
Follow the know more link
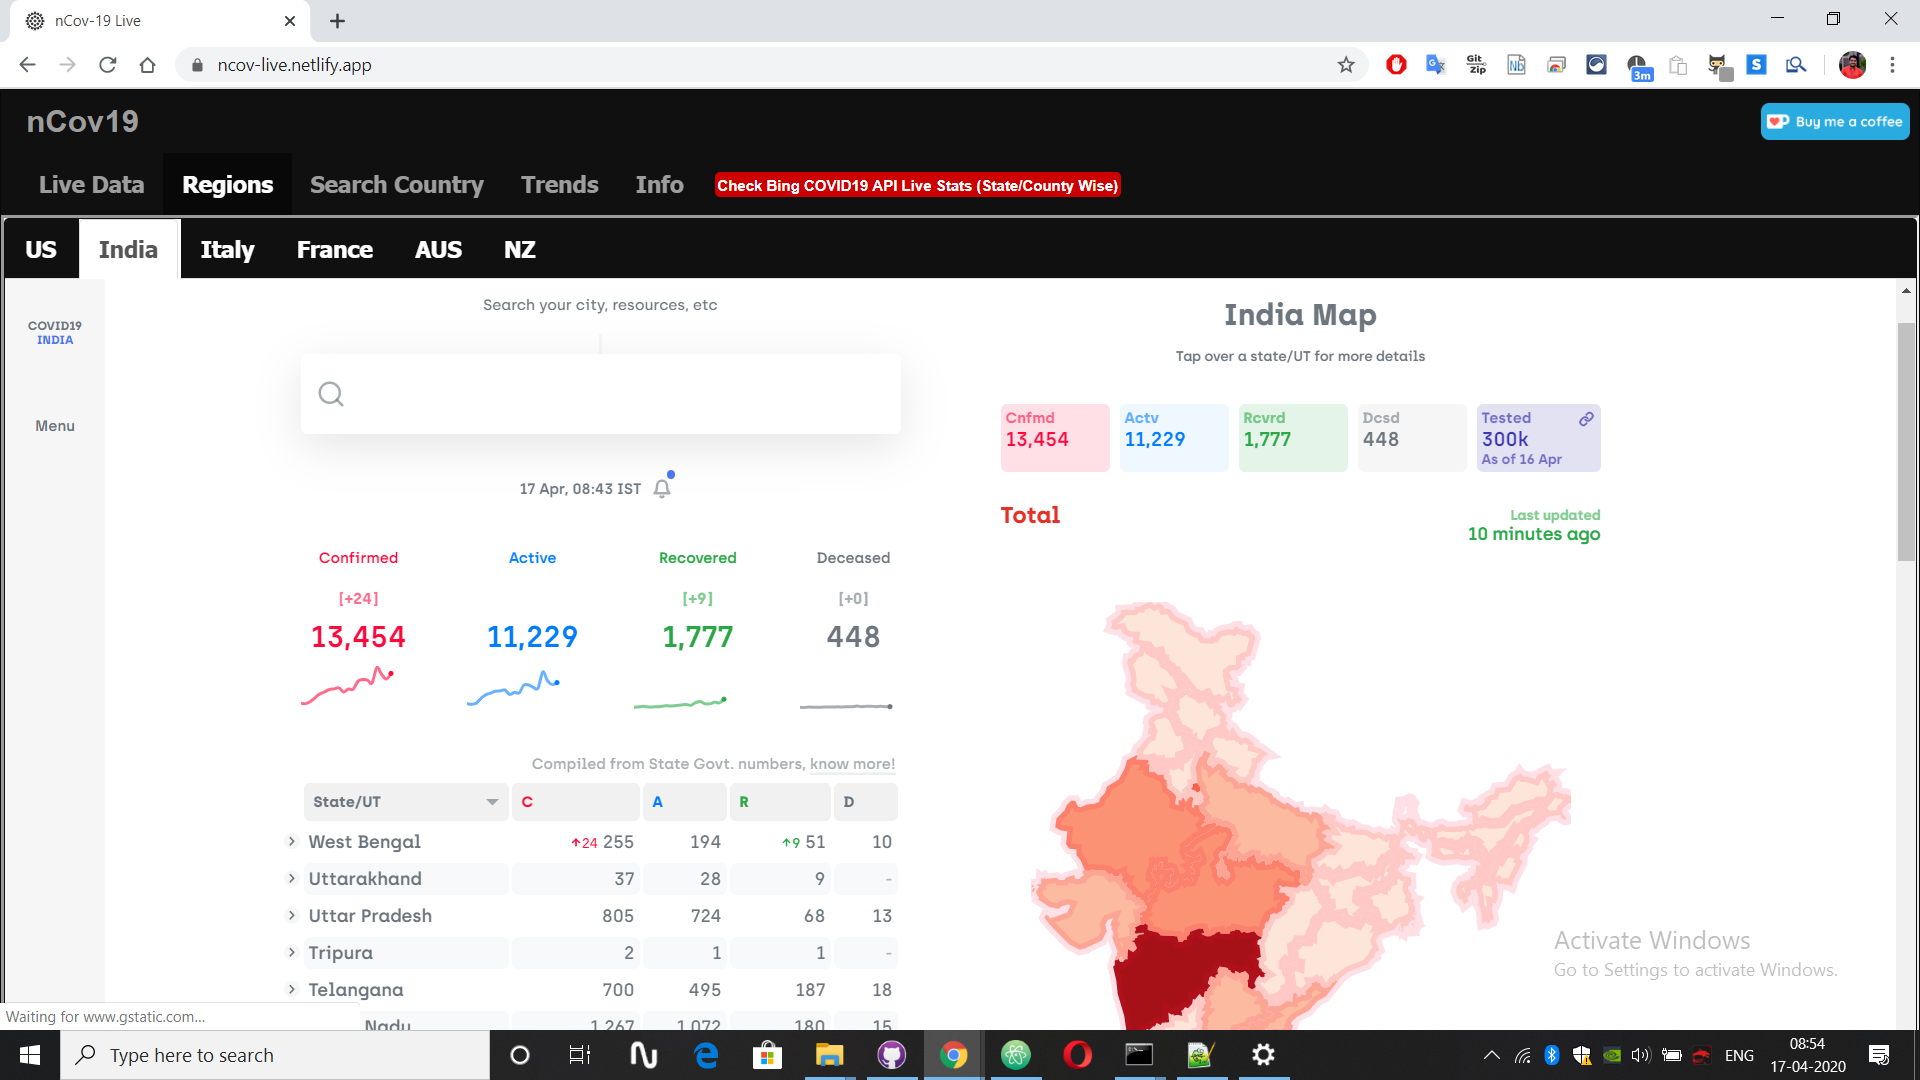click(852, 764)
